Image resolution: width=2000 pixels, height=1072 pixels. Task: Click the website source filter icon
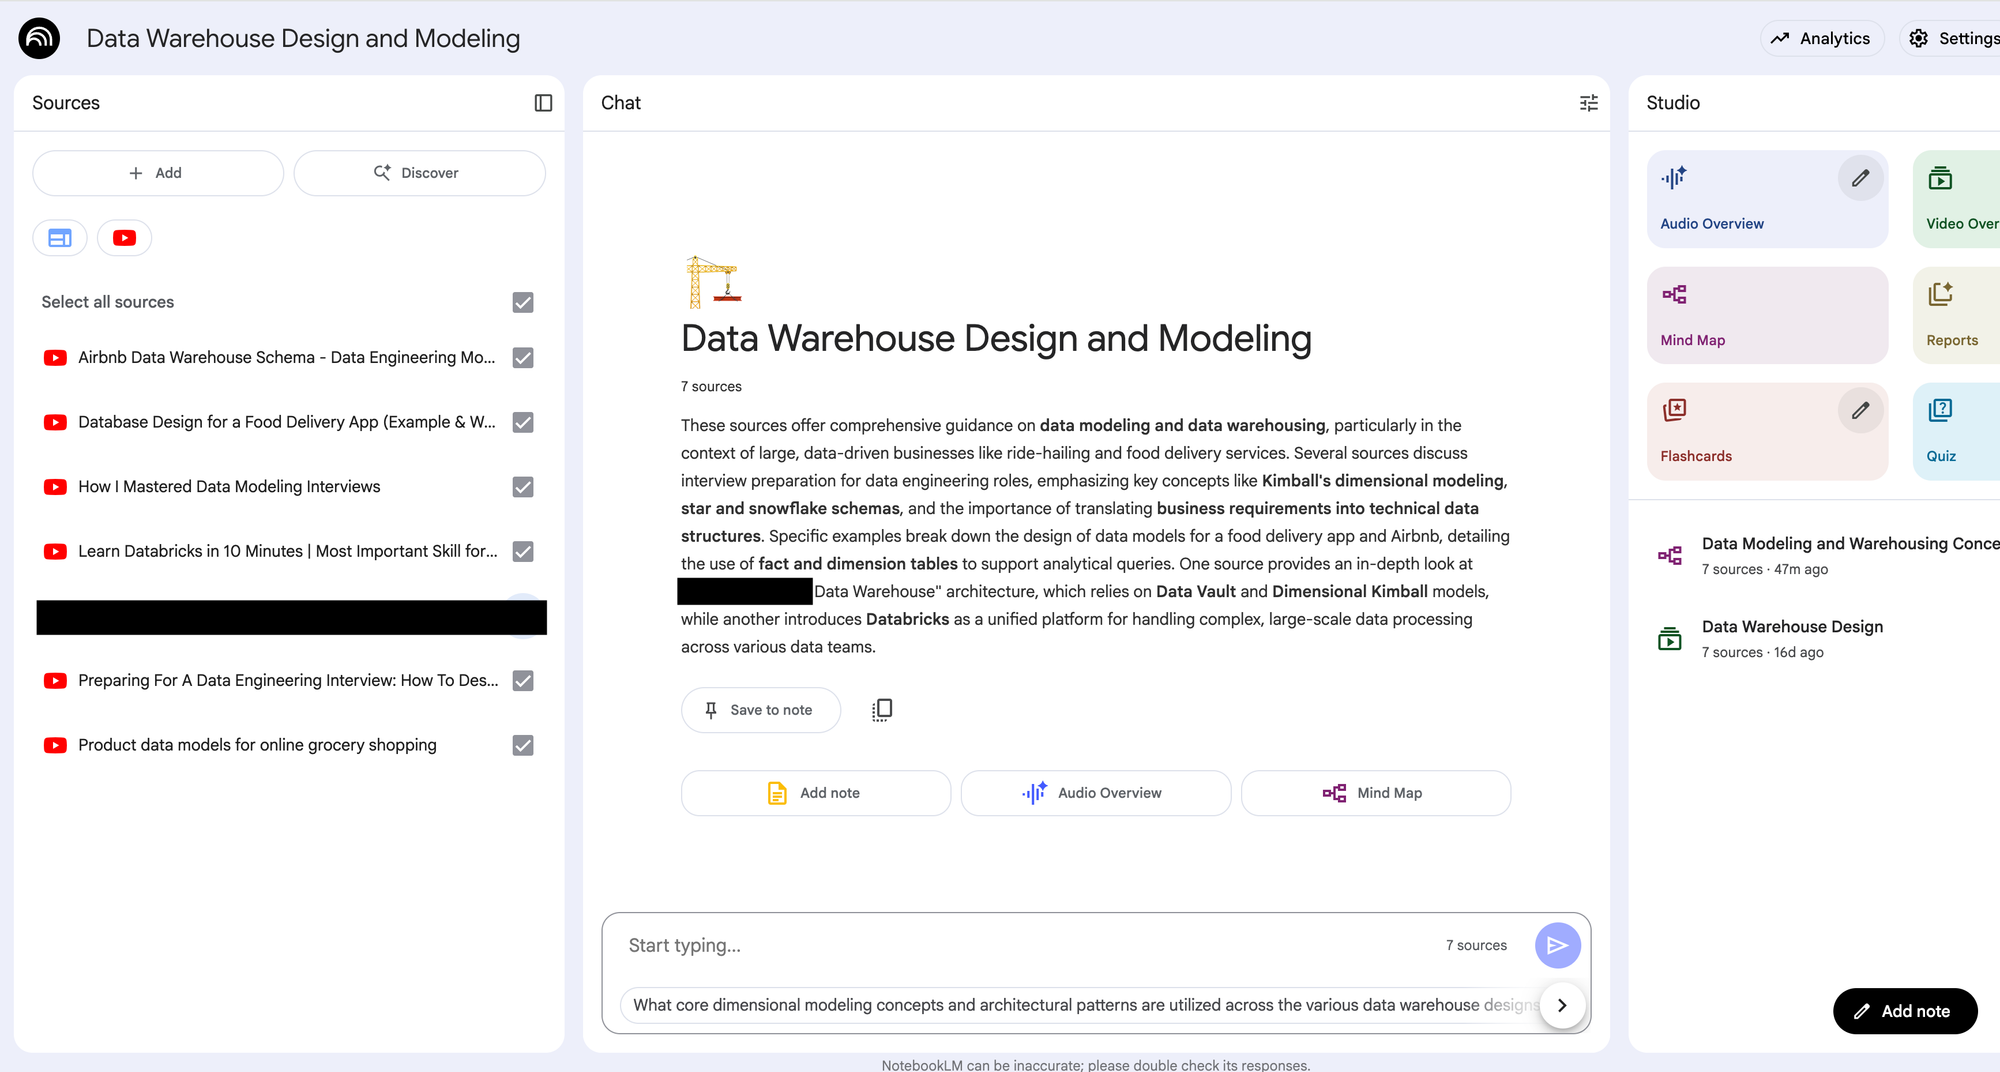(x=60, y=238)
